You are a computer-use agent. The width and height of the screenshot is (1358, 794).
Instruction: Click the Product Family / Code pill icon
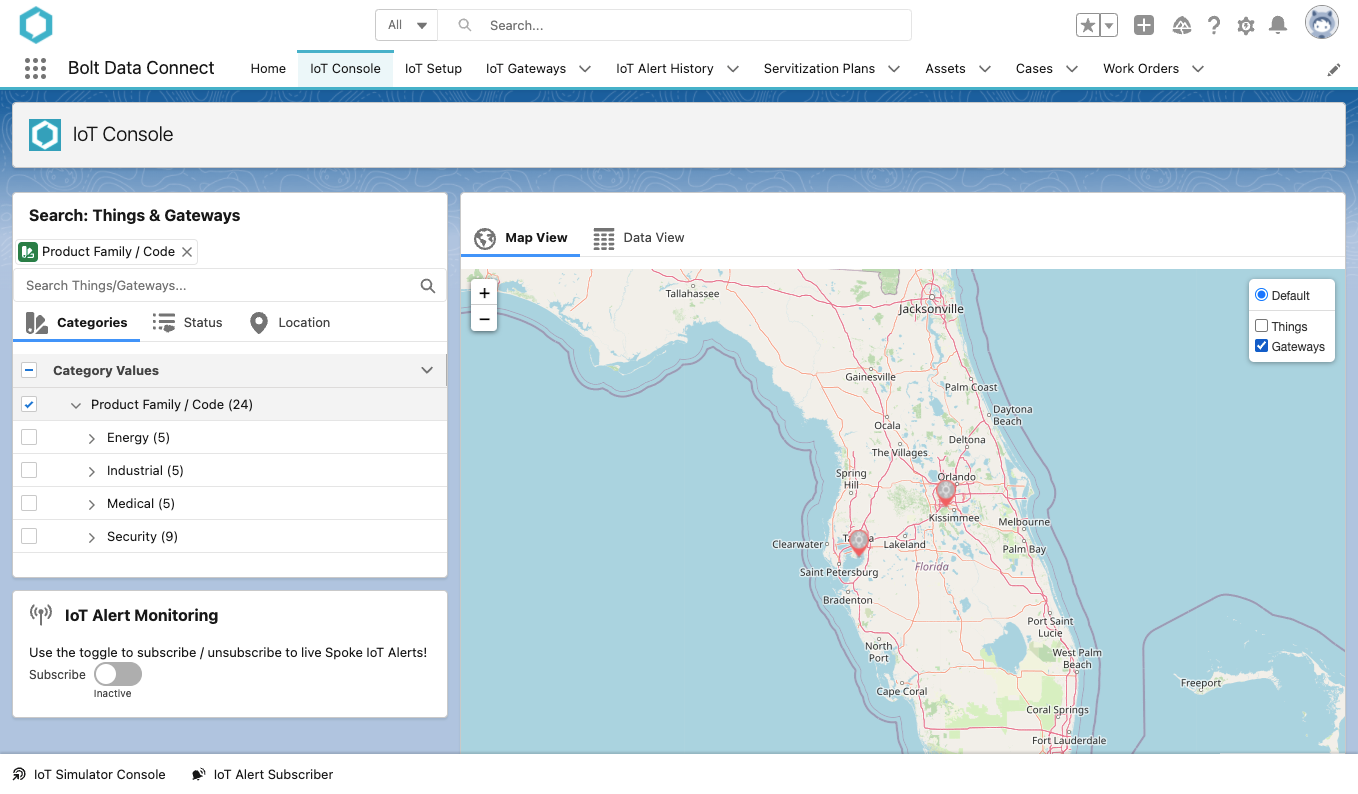point(28,252)
